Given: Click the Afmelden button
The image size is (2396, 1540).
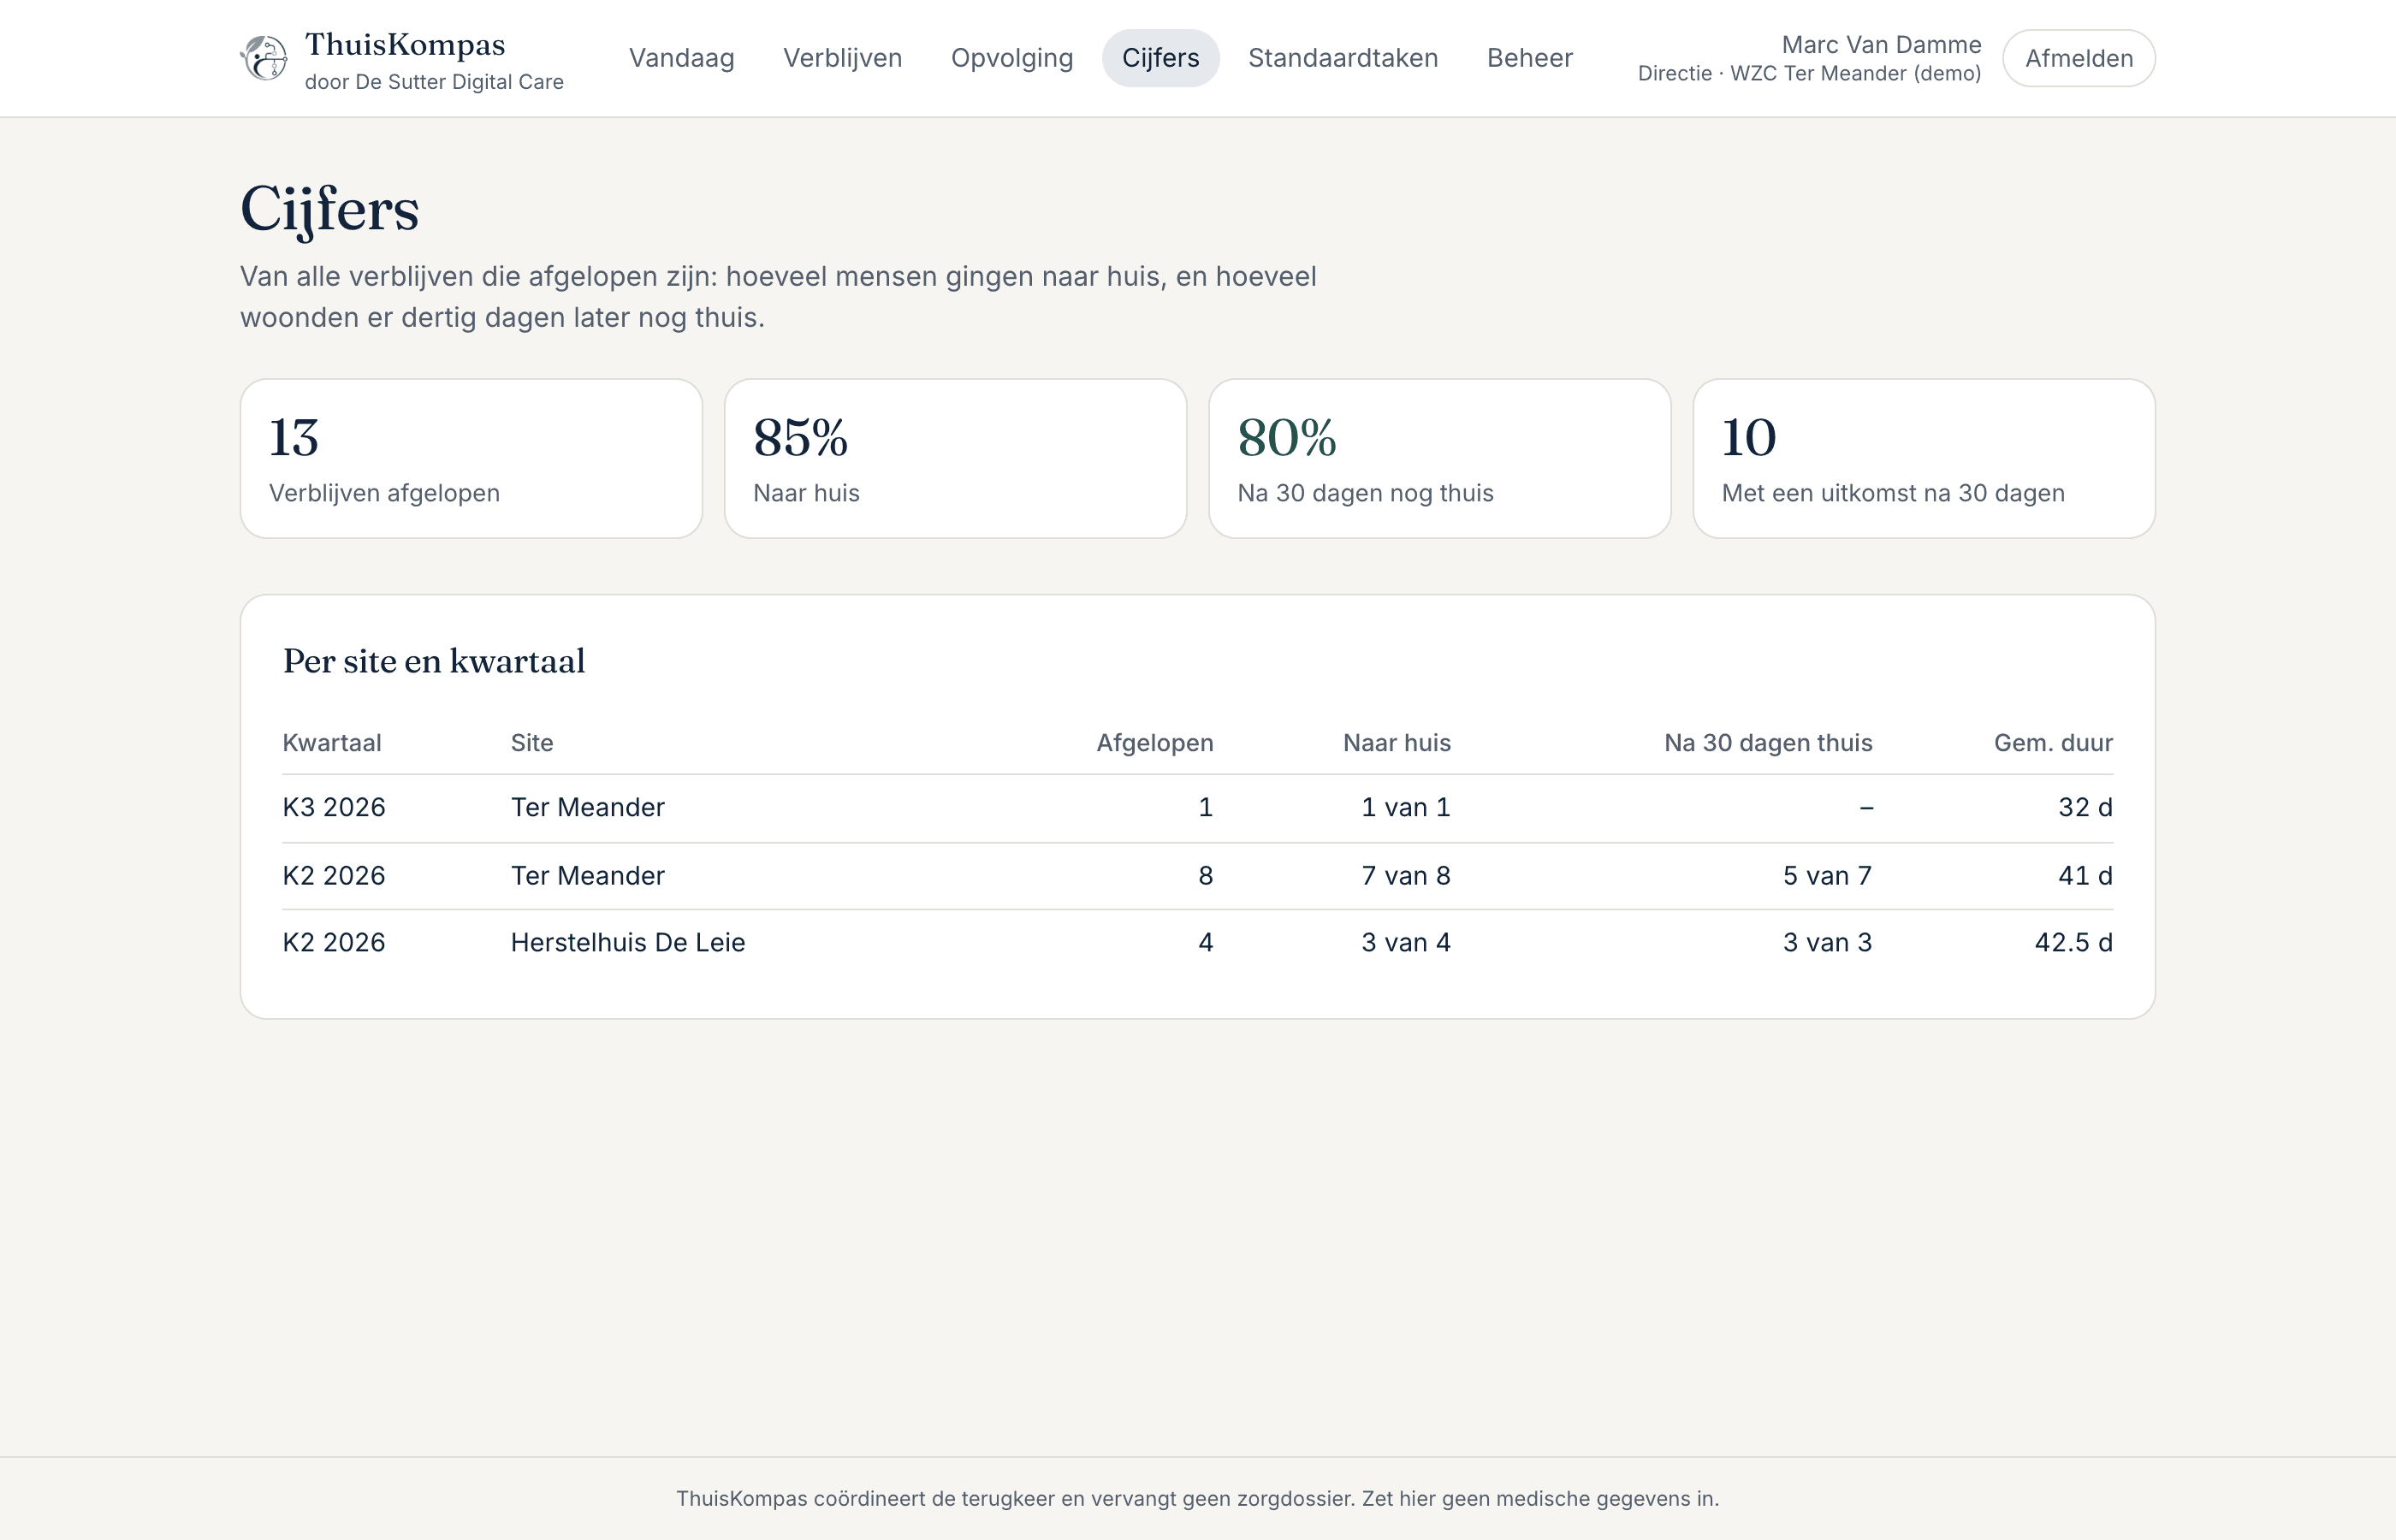Looking at the screenshot, I should (2079, 58).
